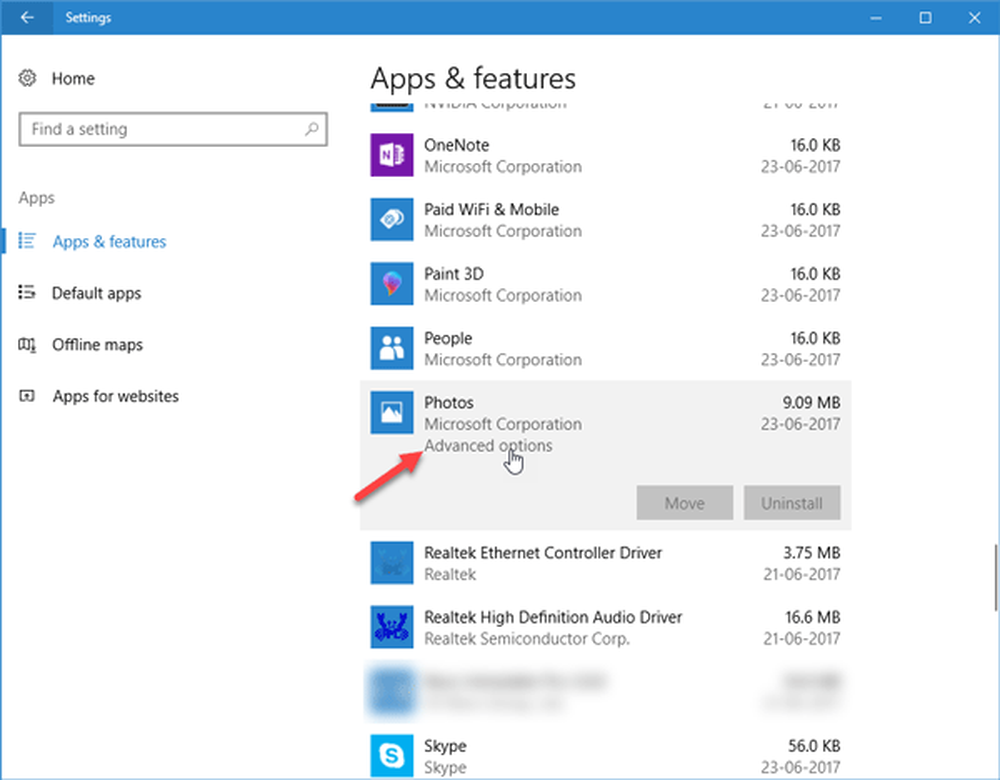Navigate to Apps for websites
The height and width of the screenshot is (780, 1000).
[115, 397]
